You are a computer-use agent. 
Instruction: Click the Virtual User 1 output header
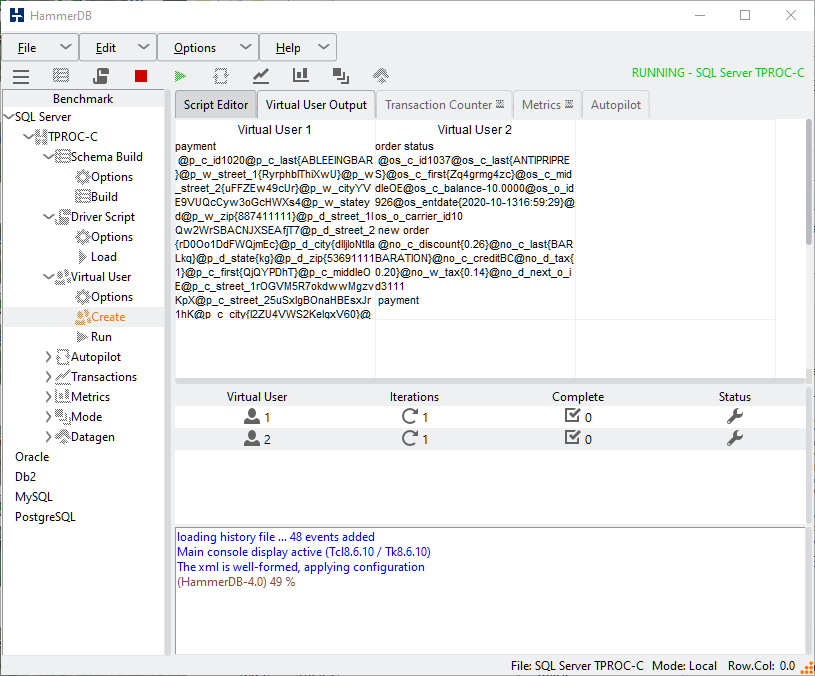[274, 130]
